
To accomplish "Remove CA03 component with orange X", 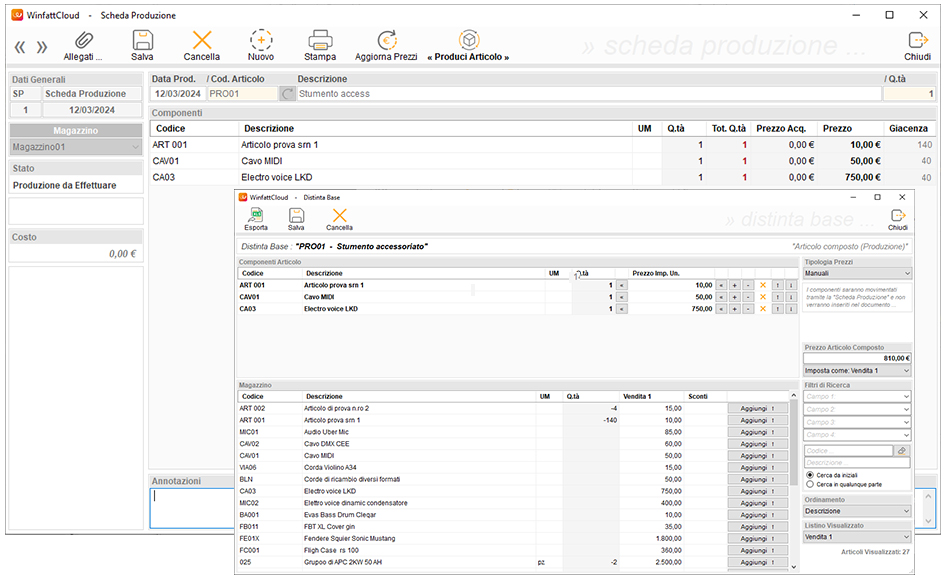I will click(763, 309).
